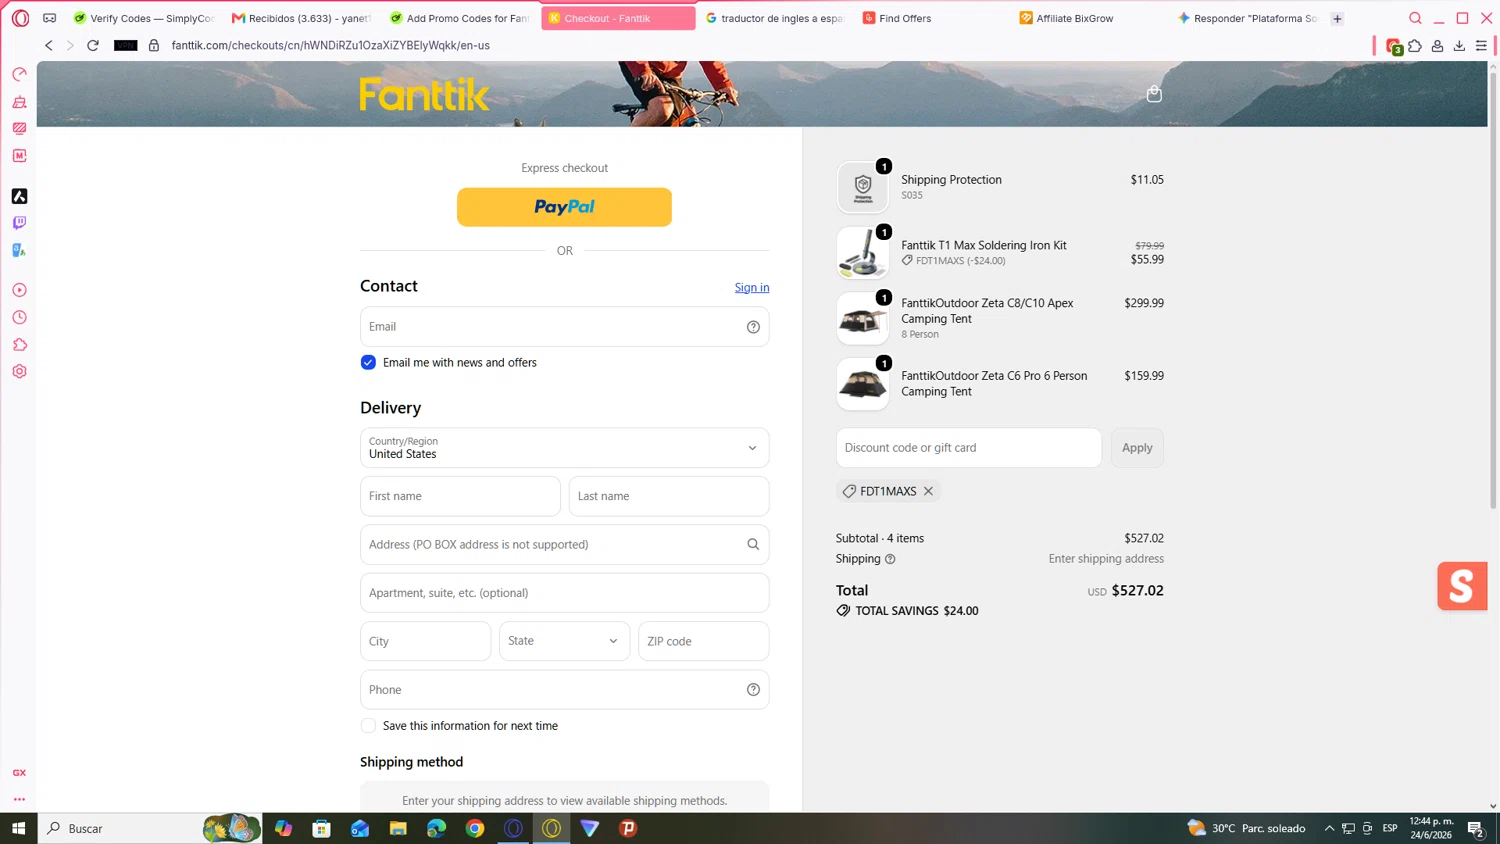
Task: Focus the ZIP code field
Action: coord(704,641)
